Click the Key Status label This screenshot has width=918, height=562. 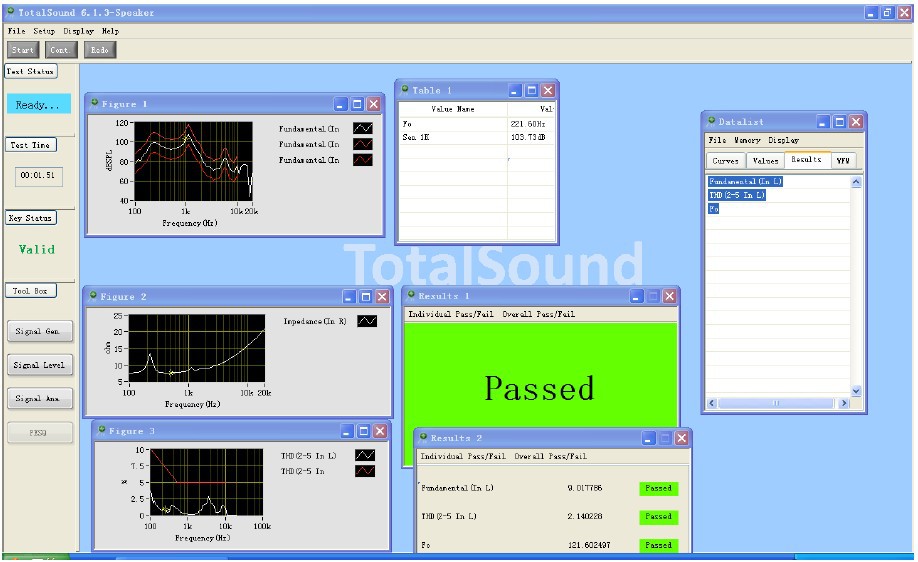tap(31, 218)
